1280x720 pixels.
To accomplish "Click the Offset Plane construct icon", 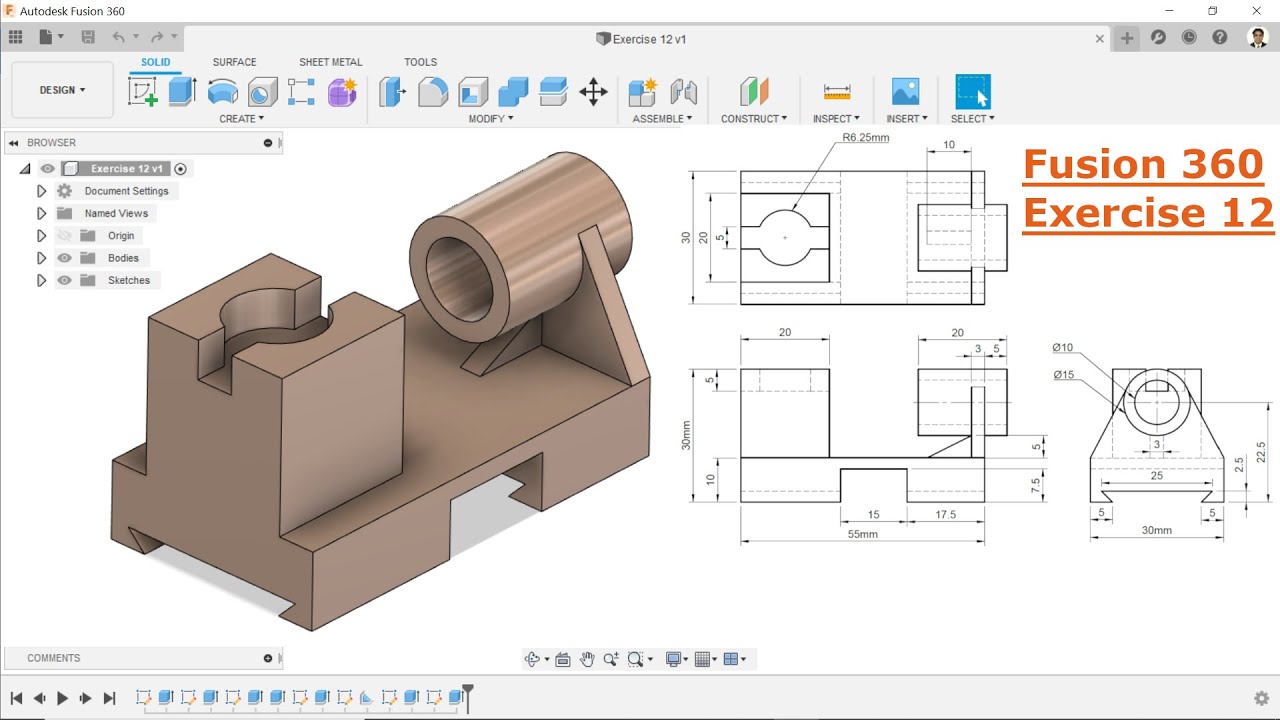I will click(754, 92).
